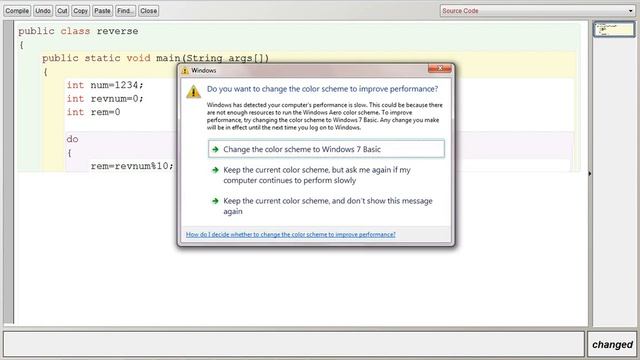This screenshot has height=360, width=640.
Task: Click the Undo button
Action: pyautogui.click(x=43, y=11)
